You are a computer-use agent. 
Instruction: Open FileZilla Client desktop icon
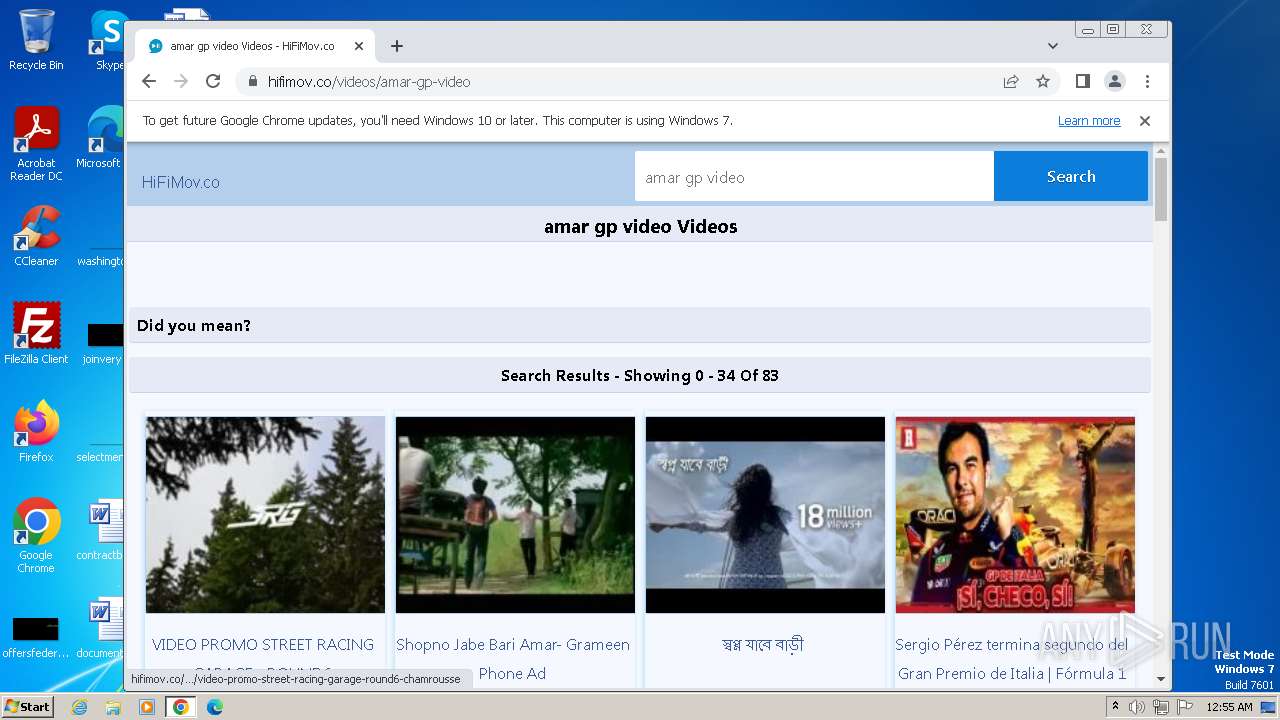click(36, 333)
